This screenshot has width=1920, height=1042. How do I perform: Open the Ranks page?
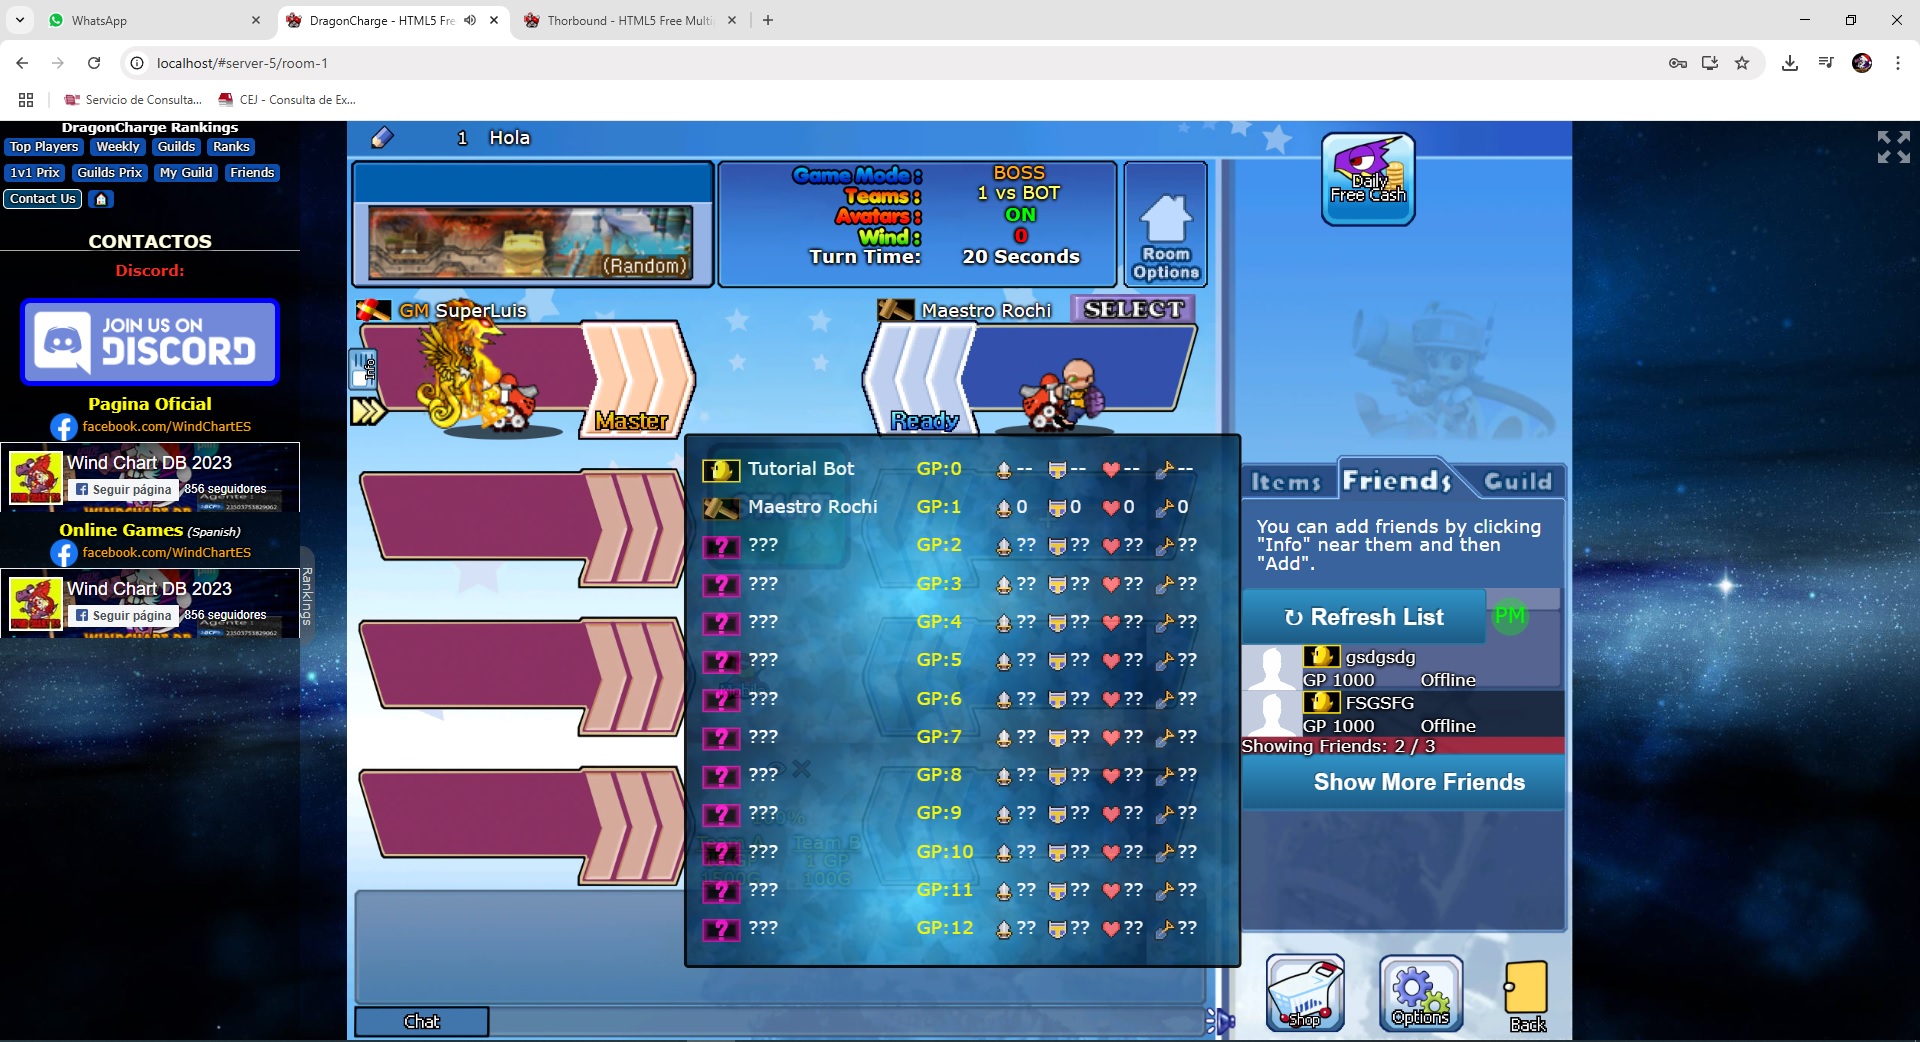tap(231, 147)
